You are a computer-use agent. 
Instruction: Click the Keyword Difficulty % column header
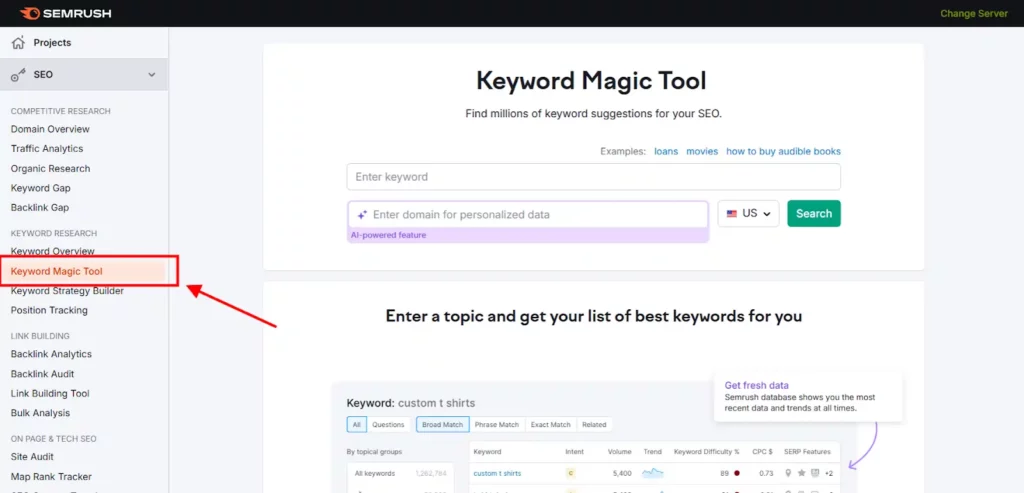tap(707, 452)
